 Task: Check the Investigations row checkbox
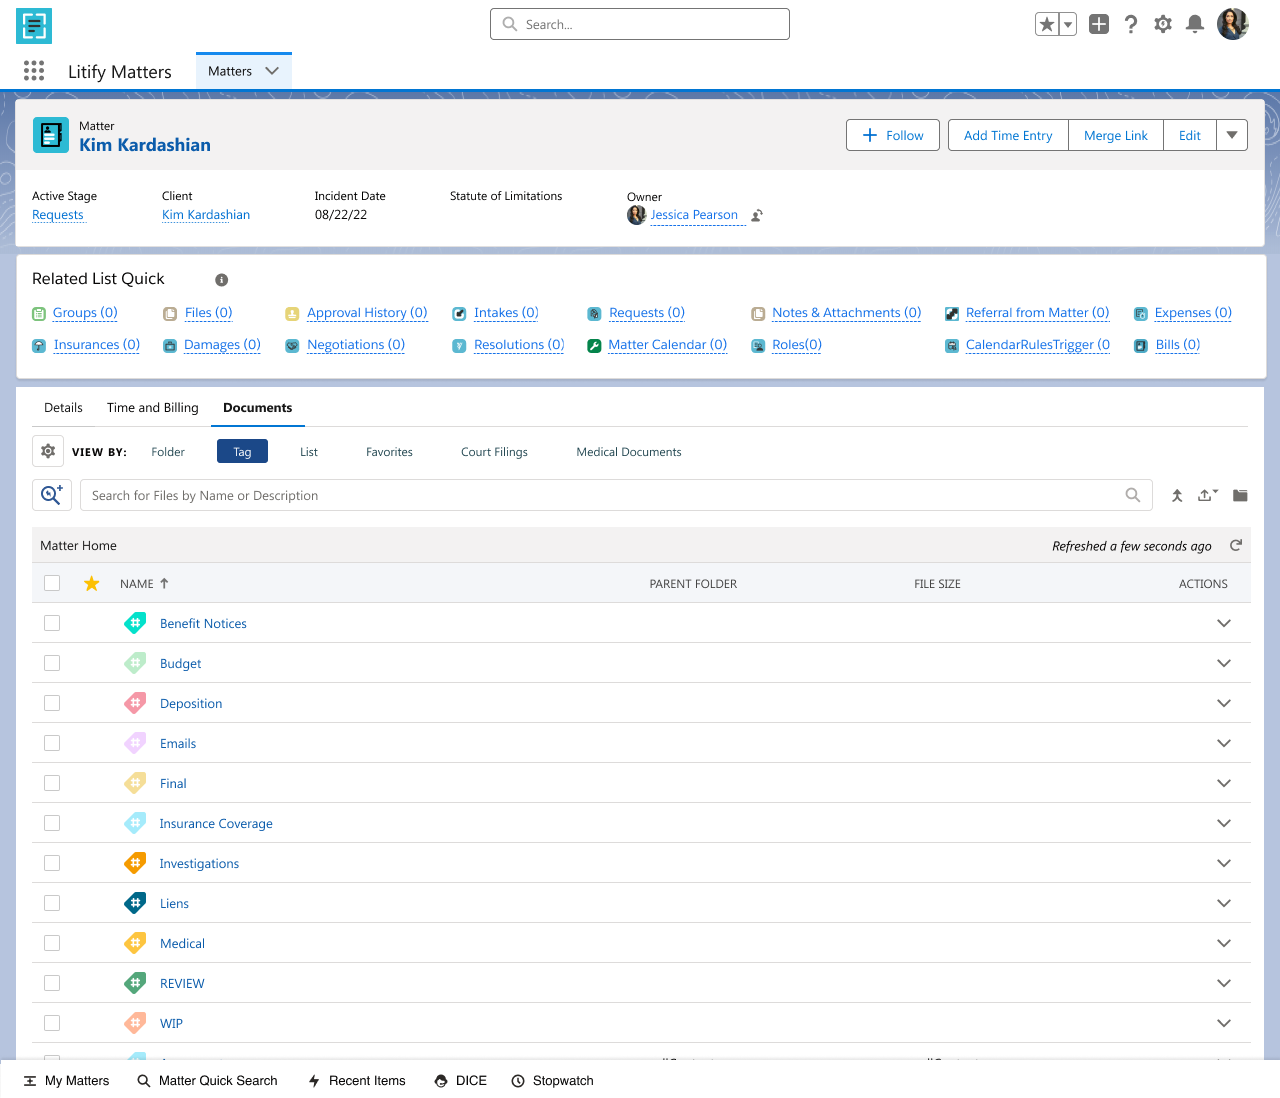click(x=52, y=863)
